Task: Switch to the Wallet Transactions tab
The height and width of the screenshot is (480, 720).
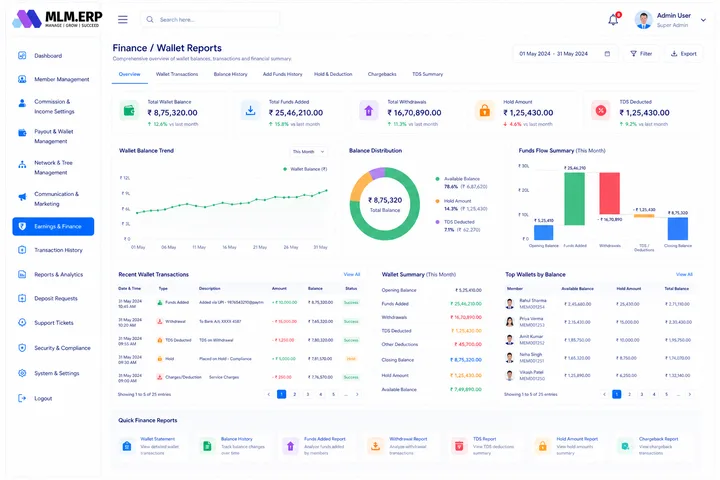Action: tap(177, 74)
